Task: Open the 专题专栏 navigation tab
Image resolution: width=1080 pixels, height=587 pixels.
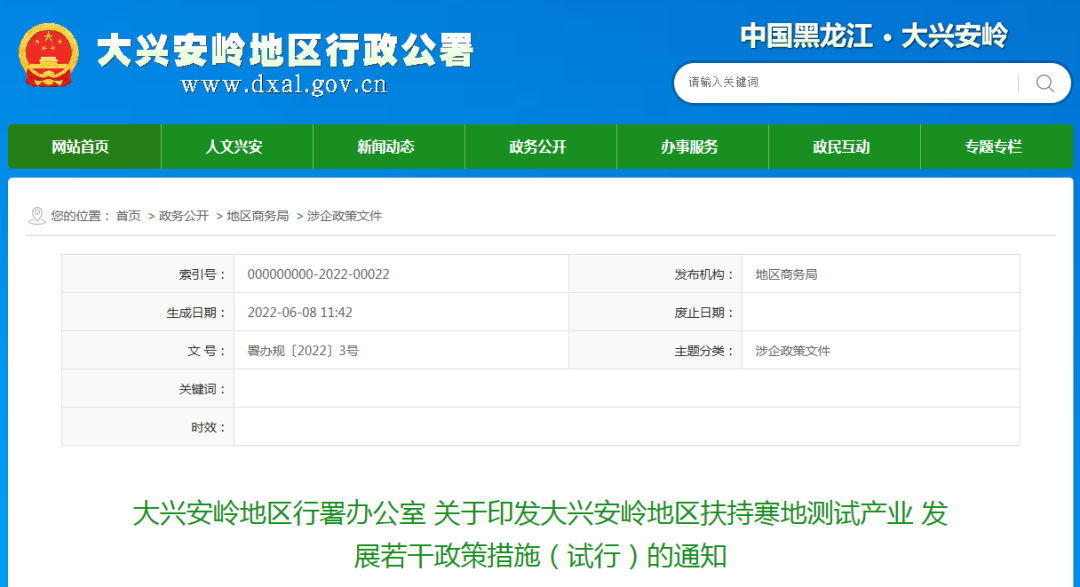Action: [x=997, y=146]
